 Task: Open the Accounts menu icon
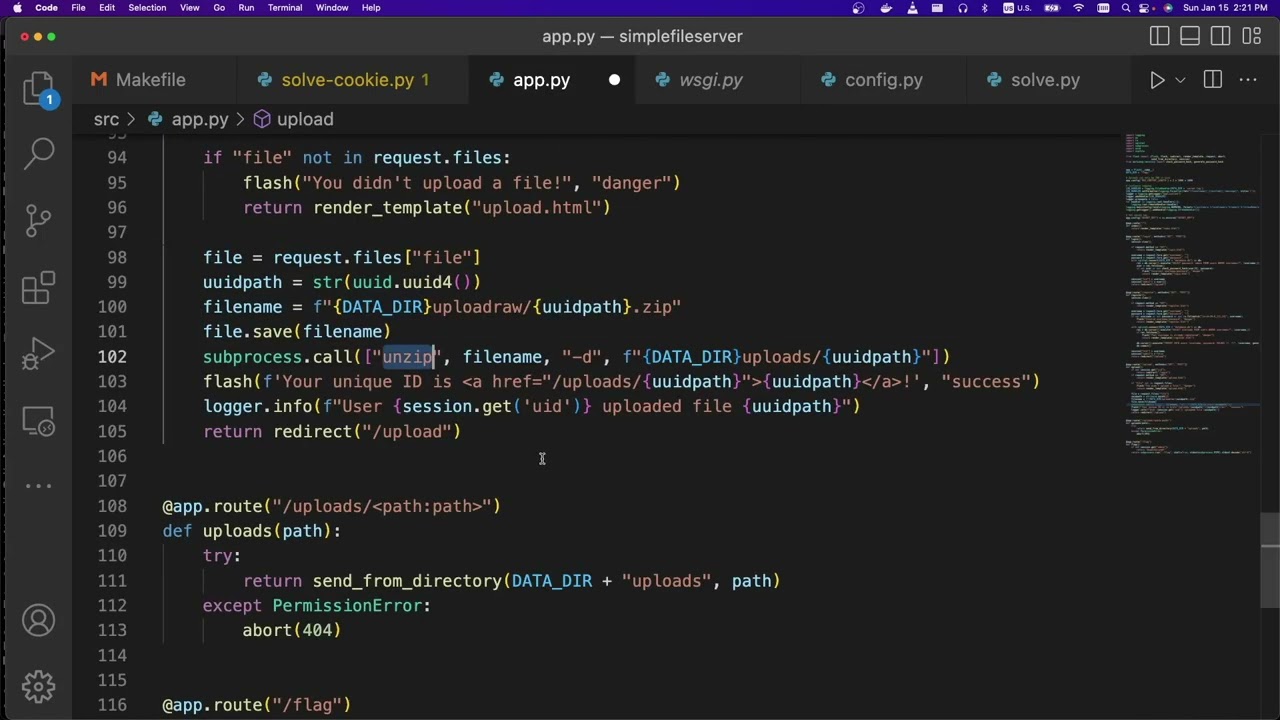coord(38,620)
